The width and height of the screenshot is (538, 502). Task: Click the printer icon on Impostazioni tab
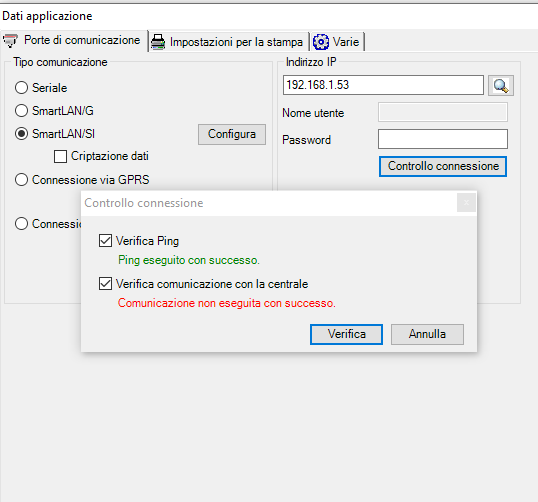[158, 42]
